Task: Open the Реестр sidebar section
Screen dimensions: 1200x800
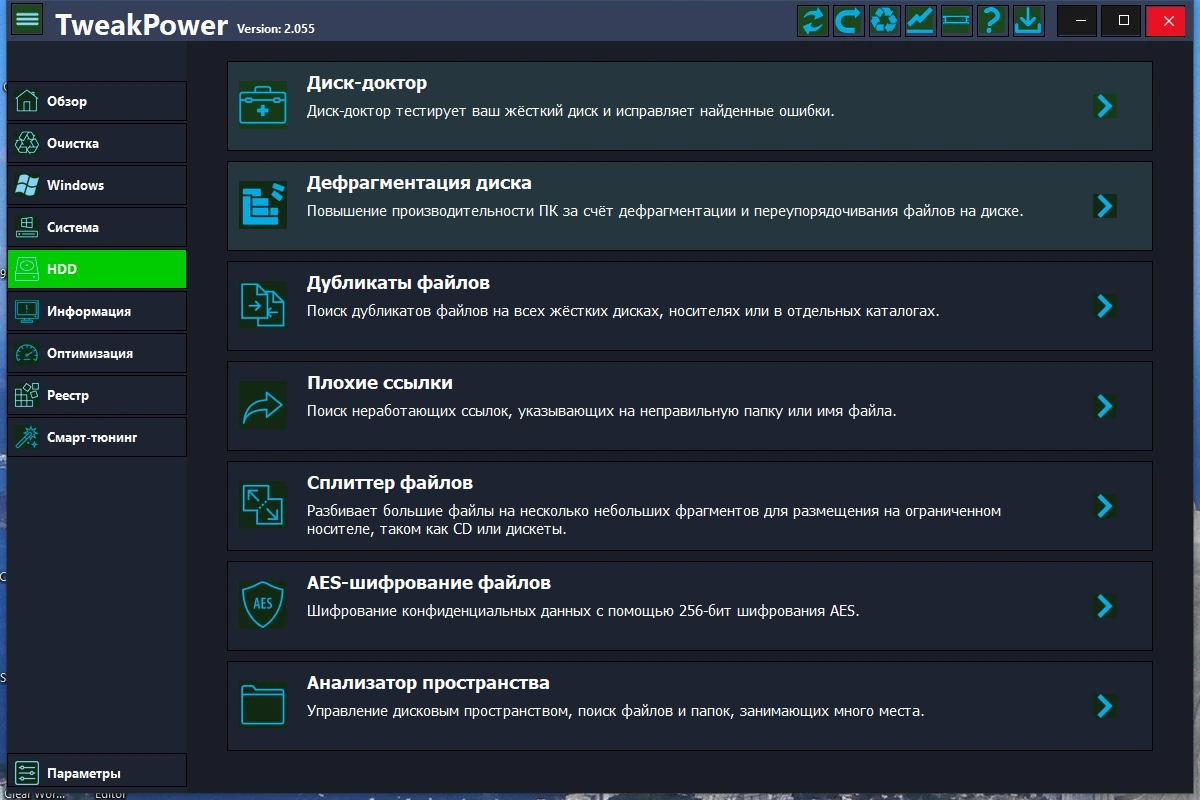Action: click(97, 395)
